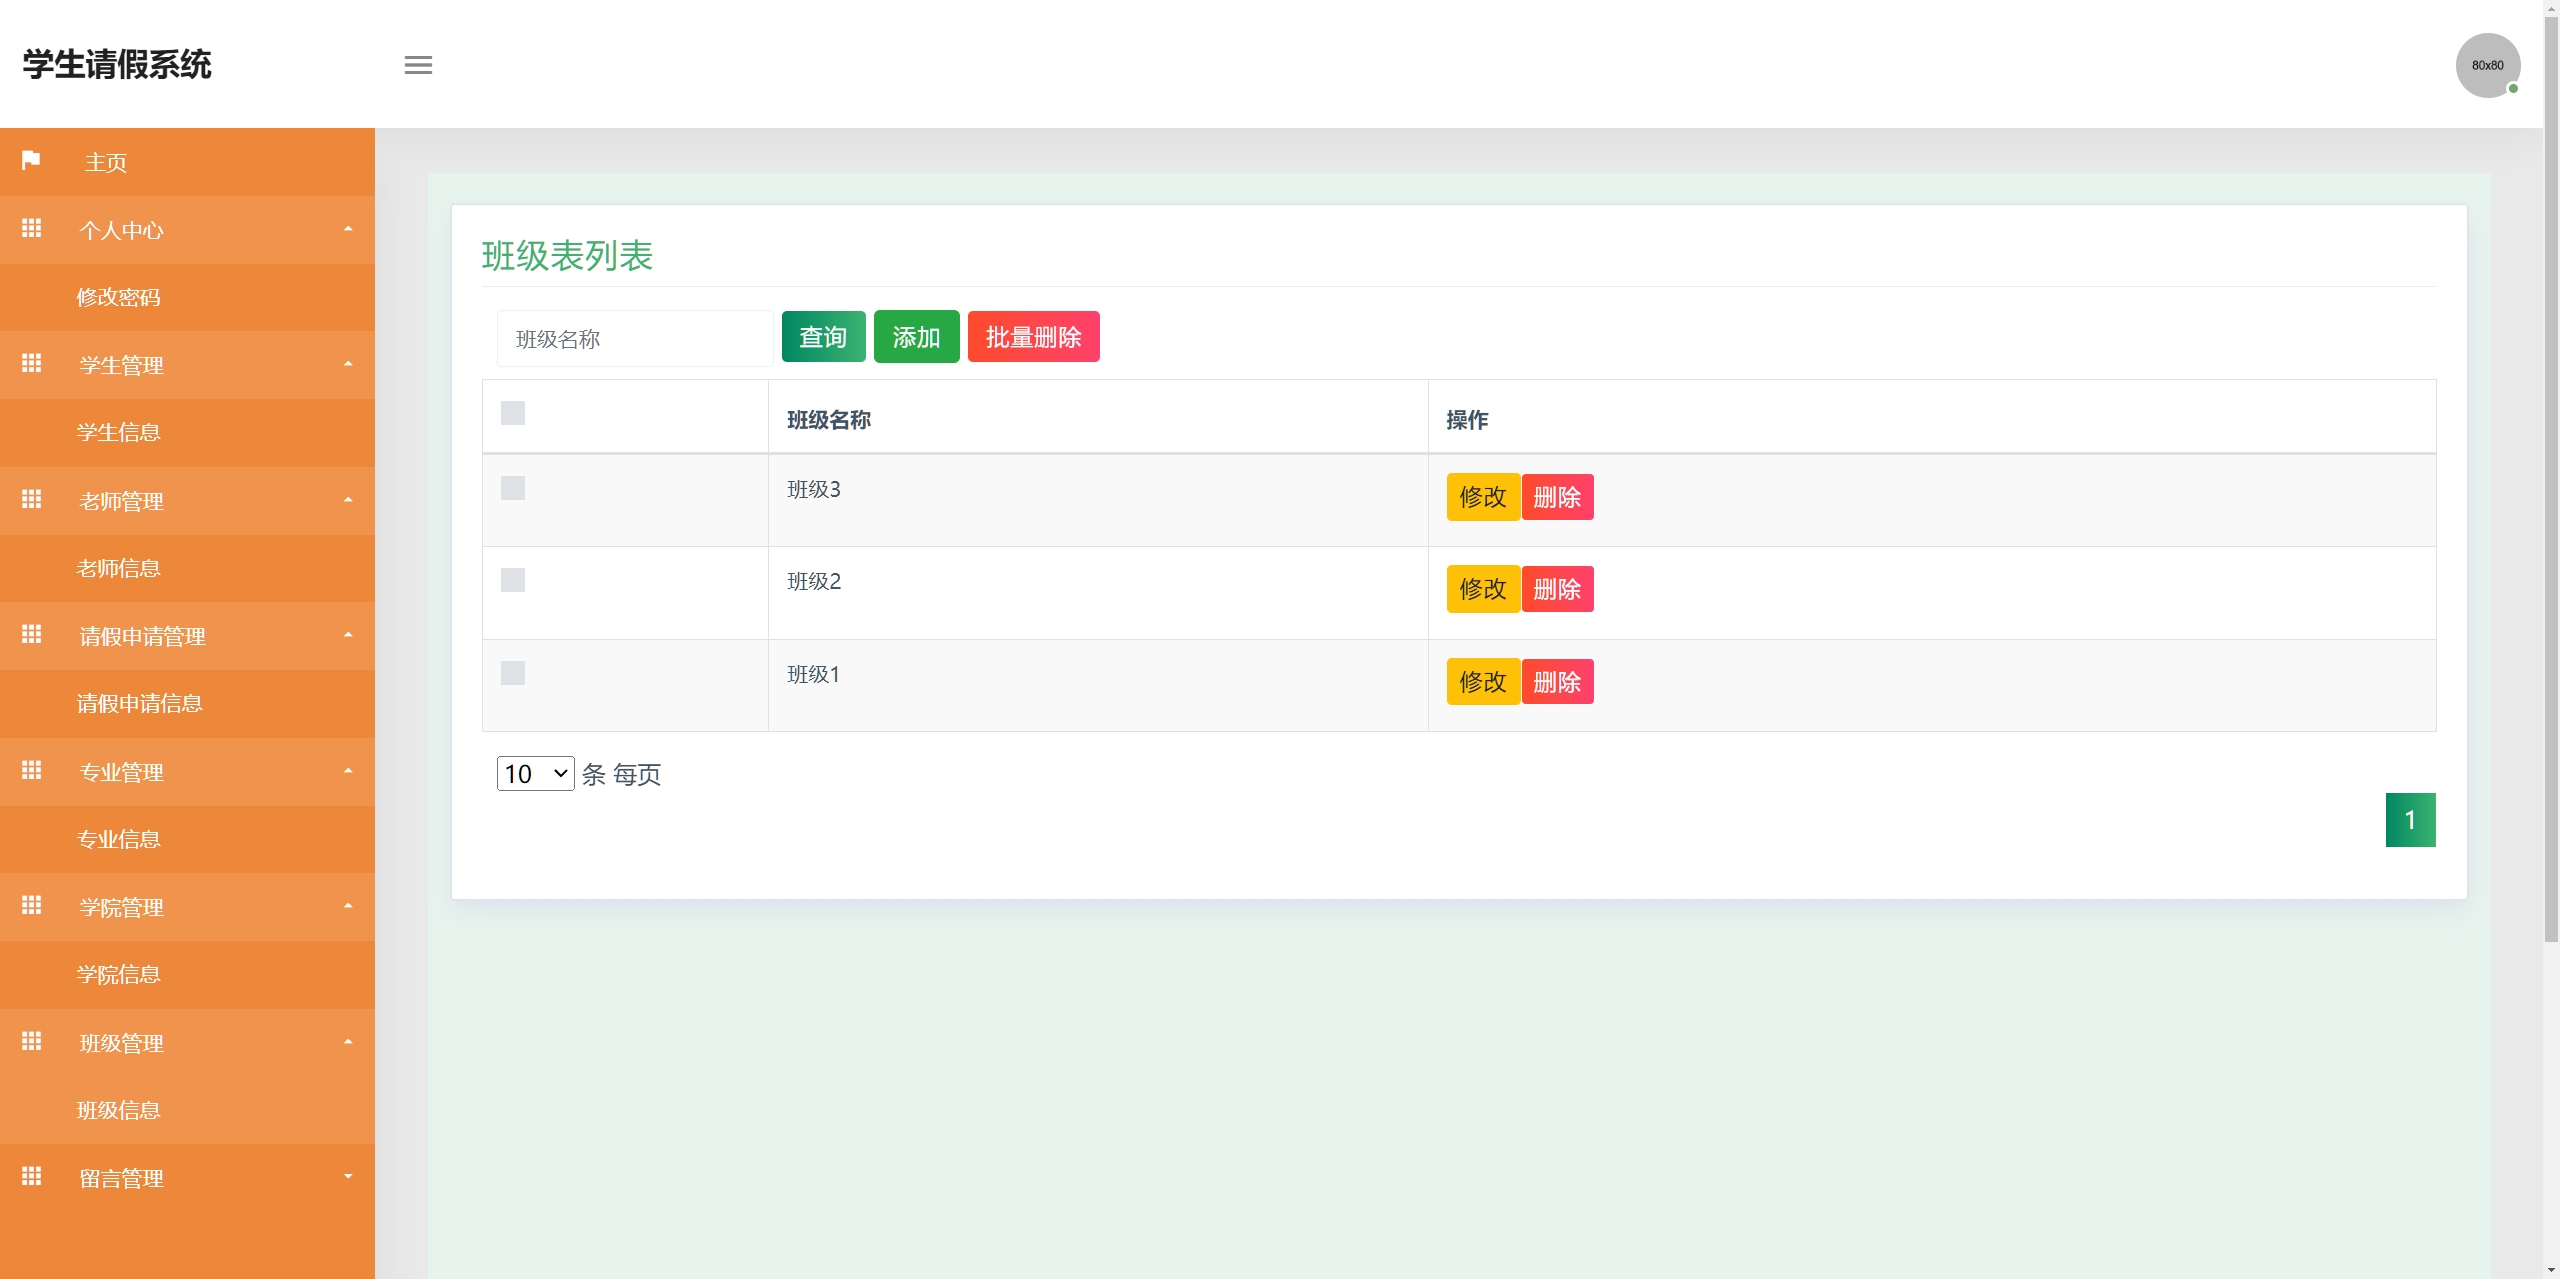
Task: Click the 班级表列表 heading
Action: [567, 256]
